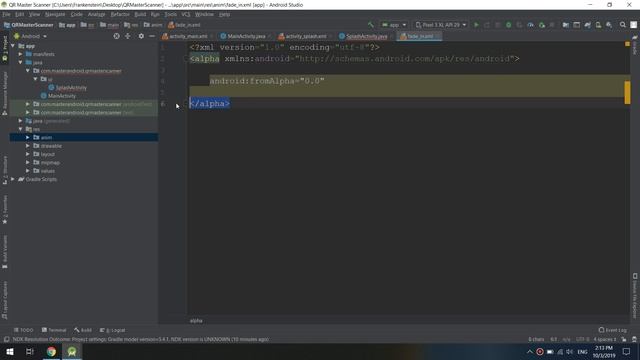Screen dimensions: 640x360
Task: Click the Apply Changes icon next to Run
Action: (x=487, y=25)
